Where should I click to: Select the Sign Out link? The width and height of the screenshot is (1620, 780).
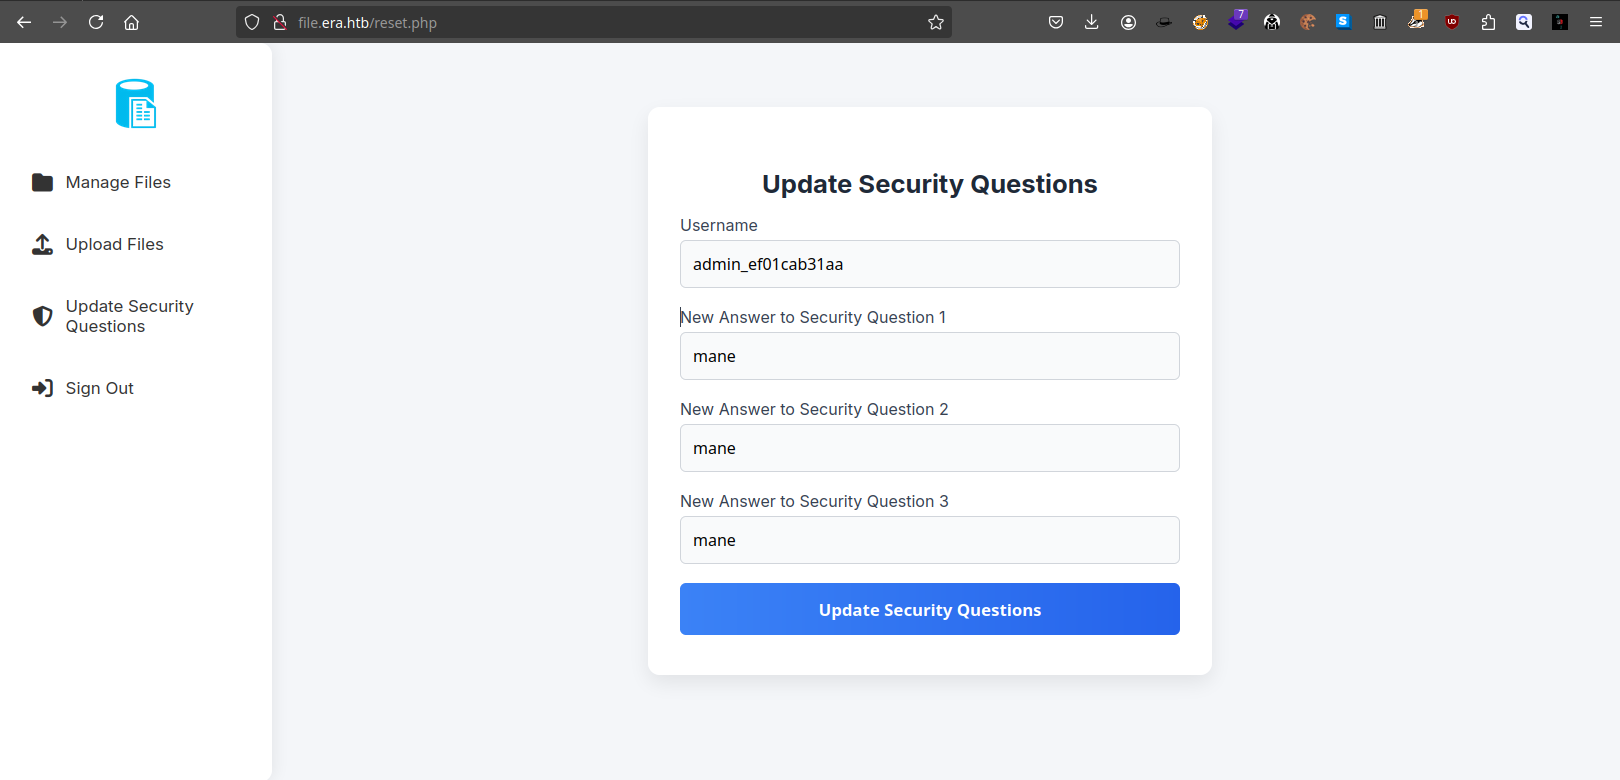99,388
